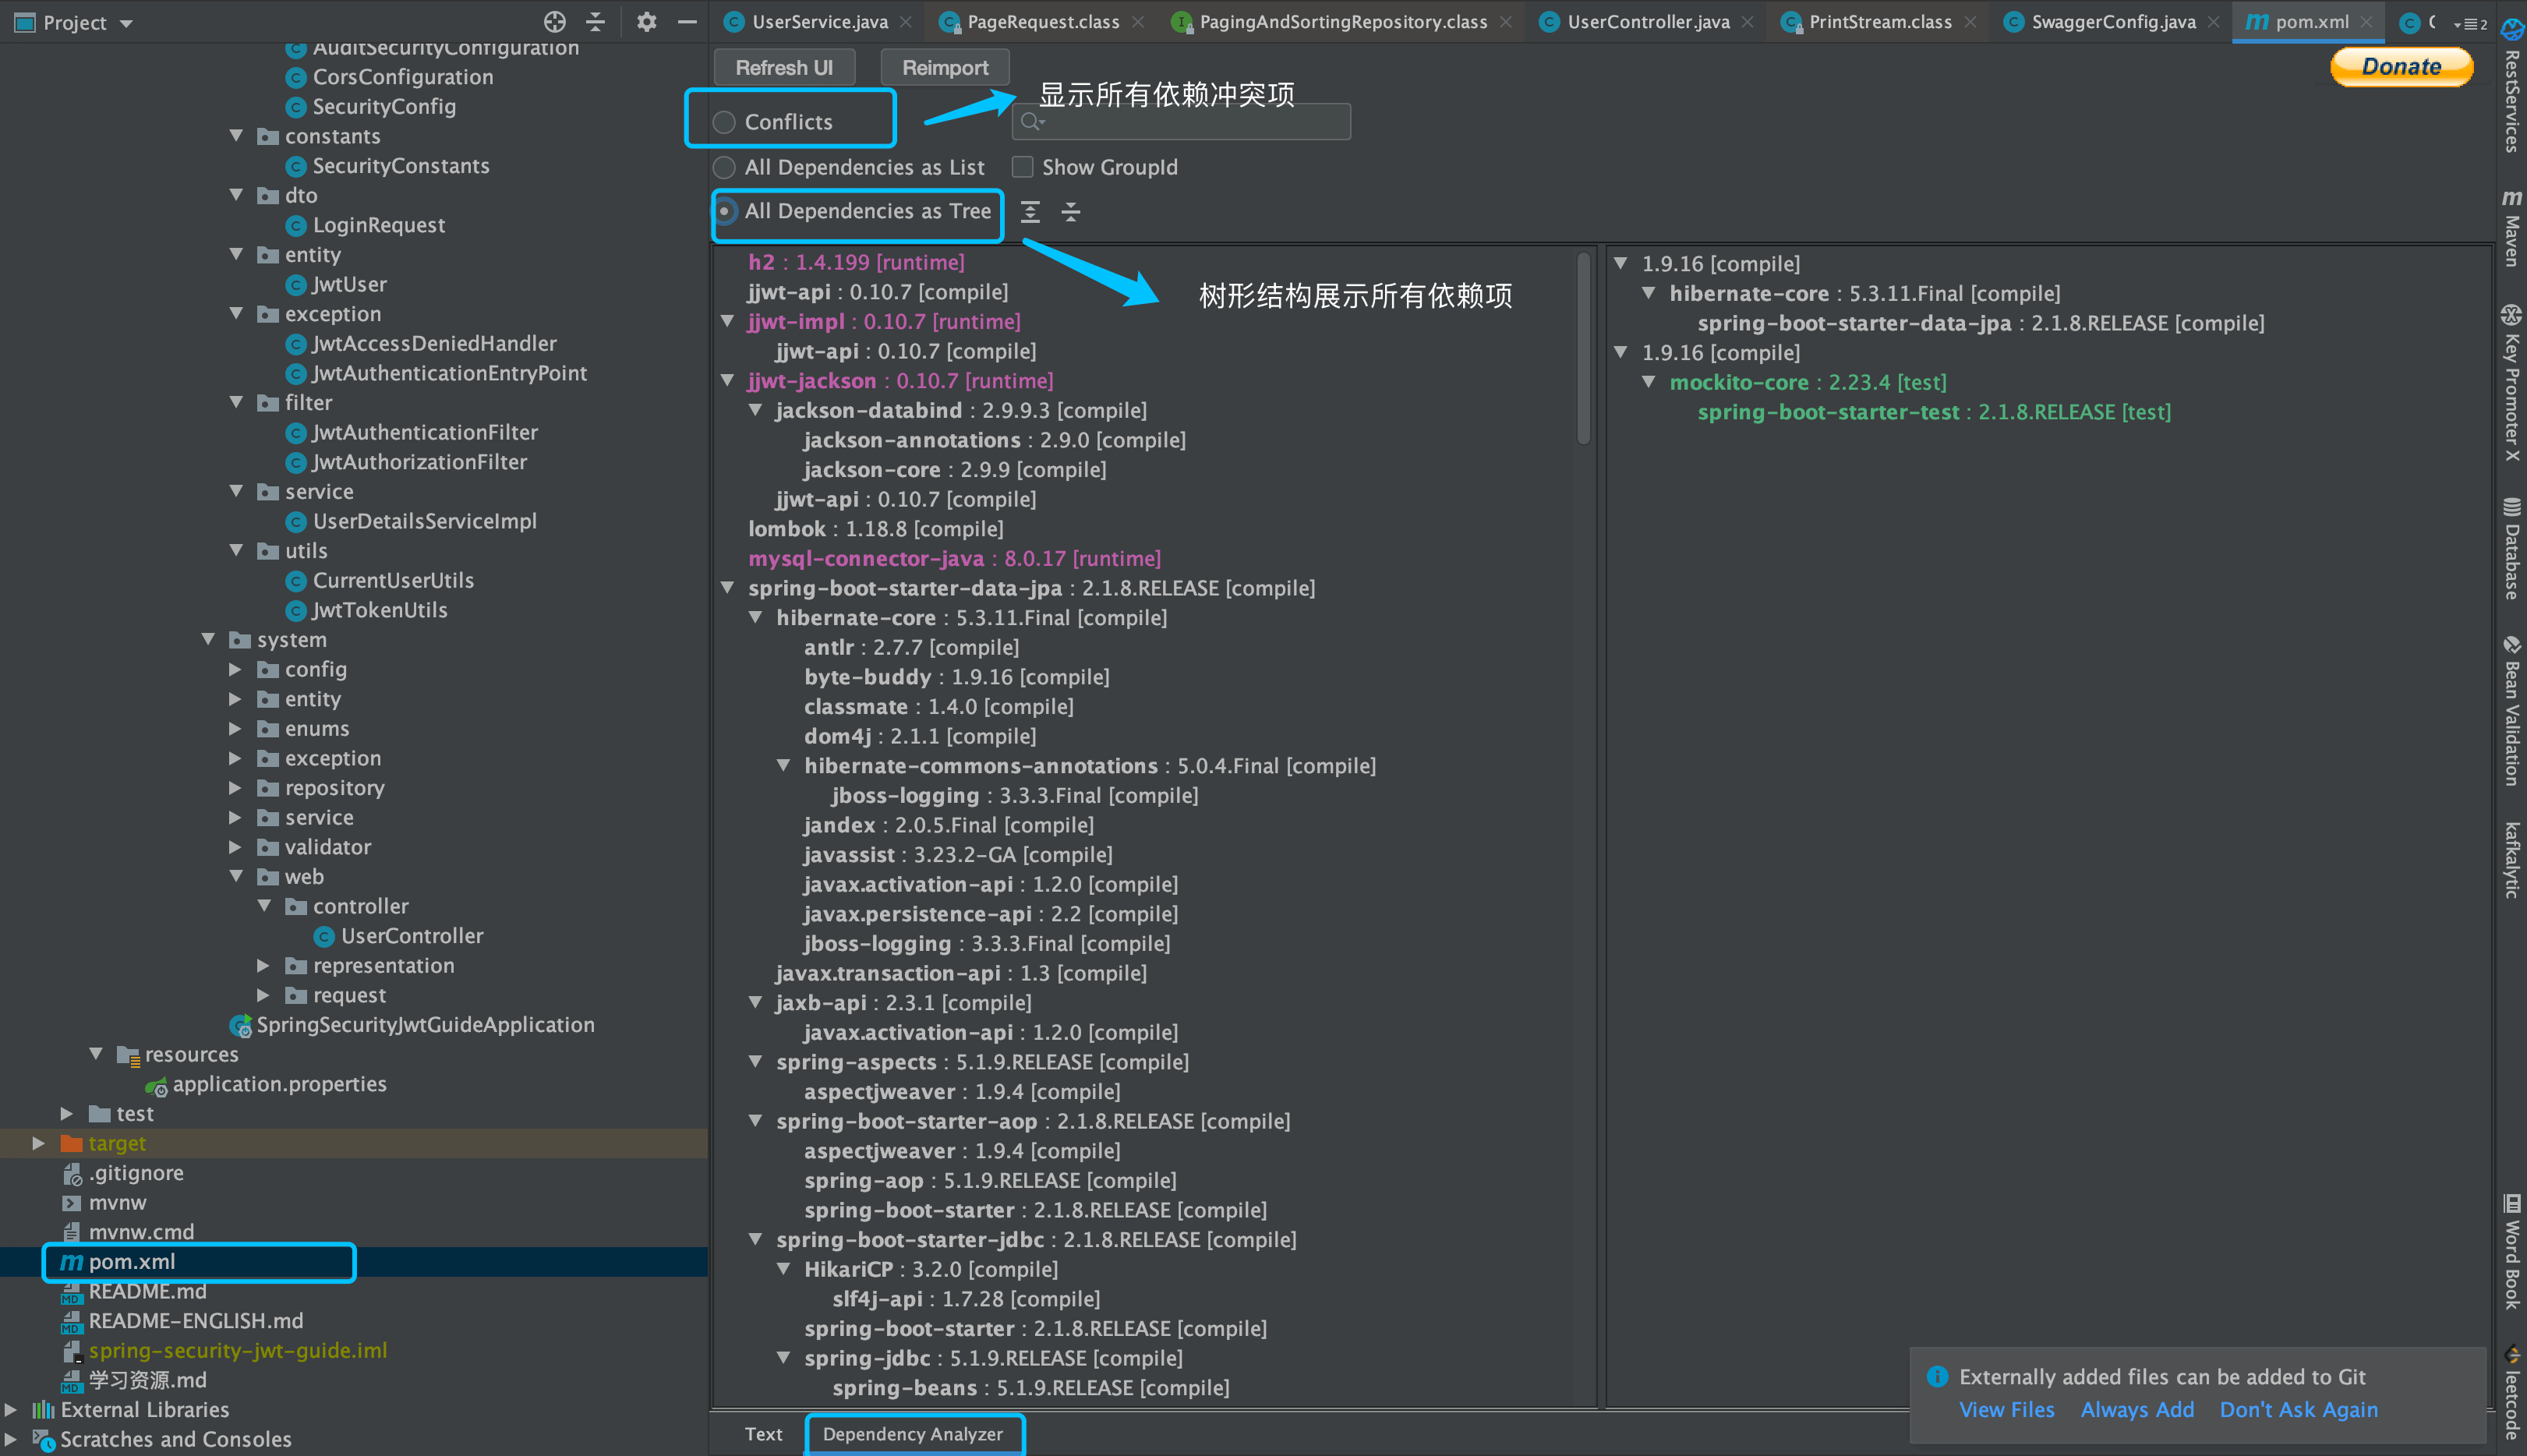This screenshot has width=2527, height=1456.
Task: Select the Conflicts radio button
Action: coord(724,122)
